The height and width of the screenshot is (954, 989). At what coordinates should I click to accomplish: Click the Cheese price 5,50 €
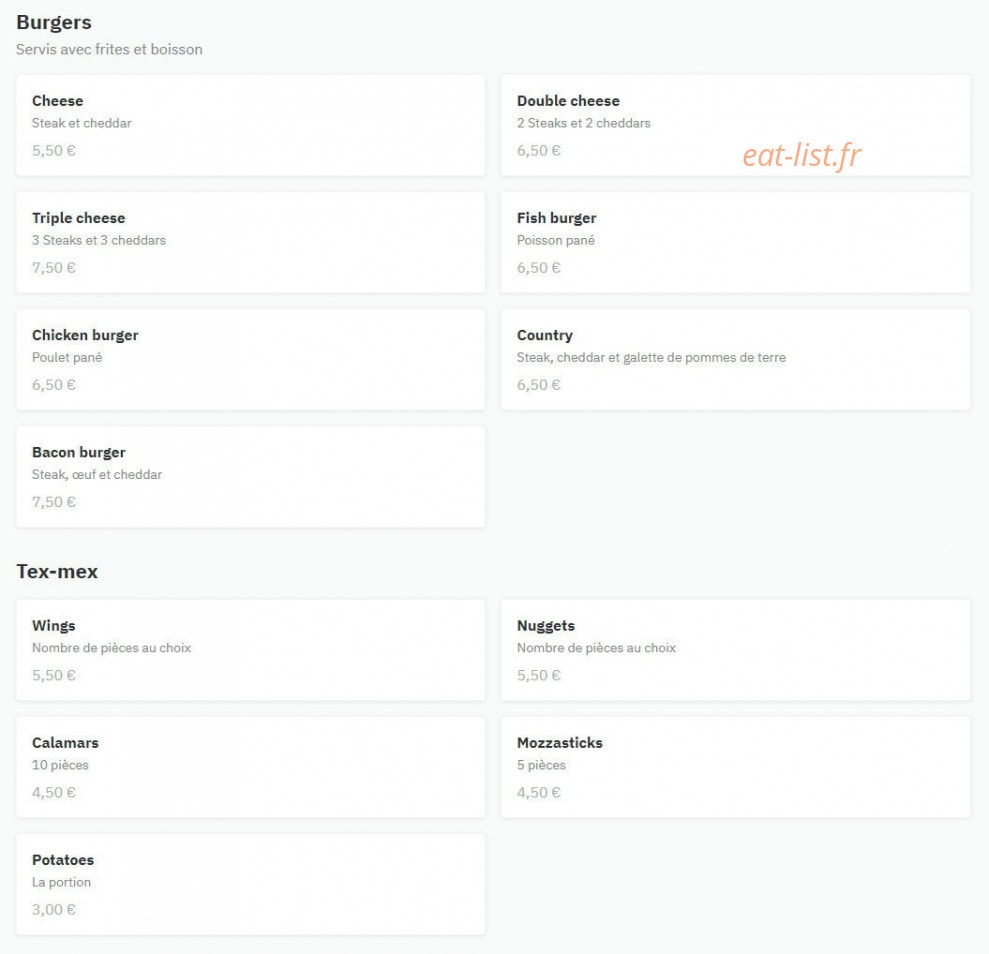pos(54,151)
